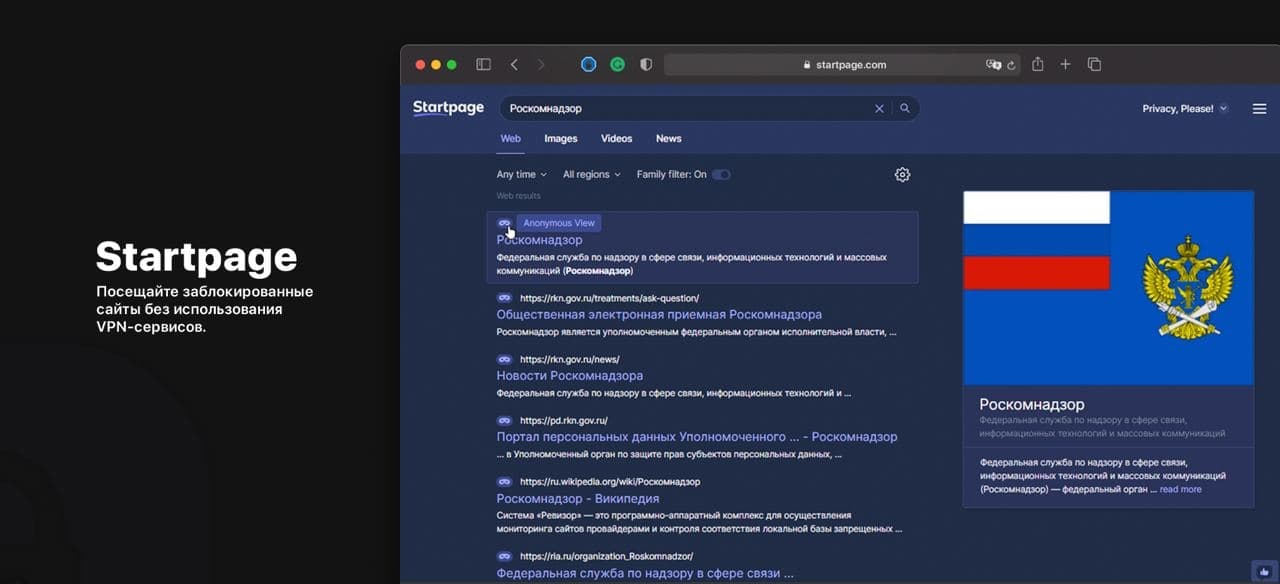Click the translate icon in address bar

pyautogui.click(x=993, y=64)
